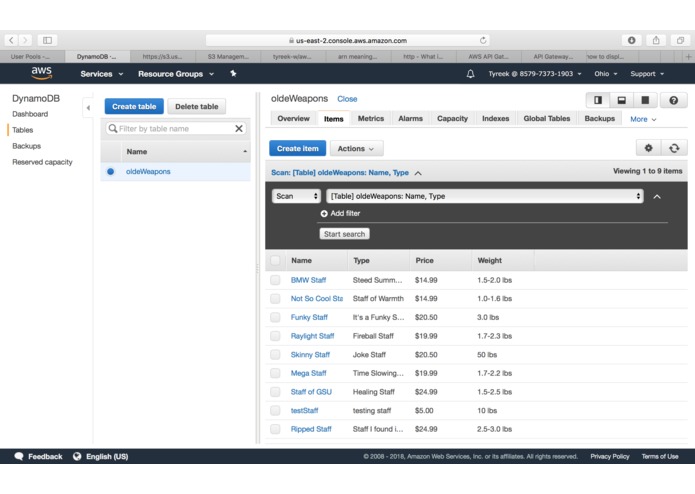
Task: Check the Mega Staff row checkbox
Action: [275, 373]
